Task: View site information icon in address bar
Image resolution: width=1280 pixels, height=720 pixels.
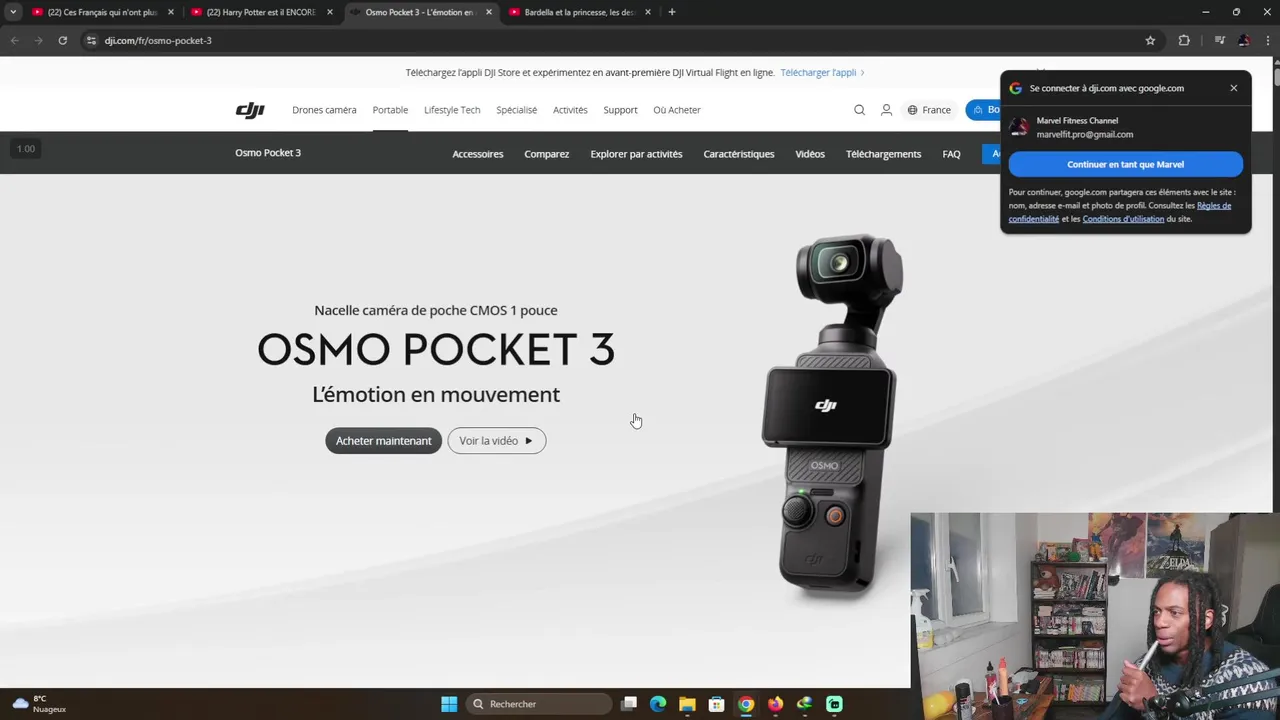Action: point(91,40)
